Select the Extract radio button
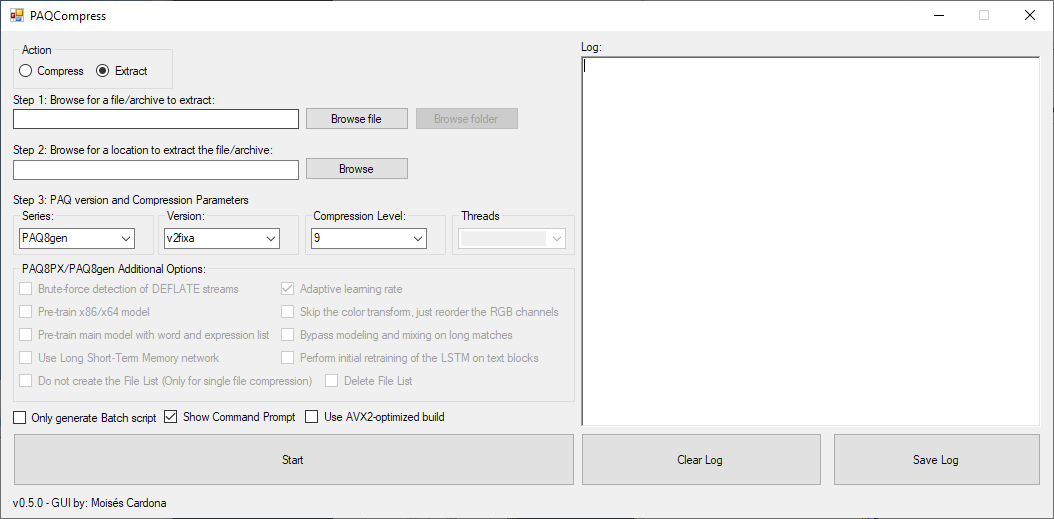Image resolution: width=1054 pixels, height=519 pixels. (x=102, y=71)
